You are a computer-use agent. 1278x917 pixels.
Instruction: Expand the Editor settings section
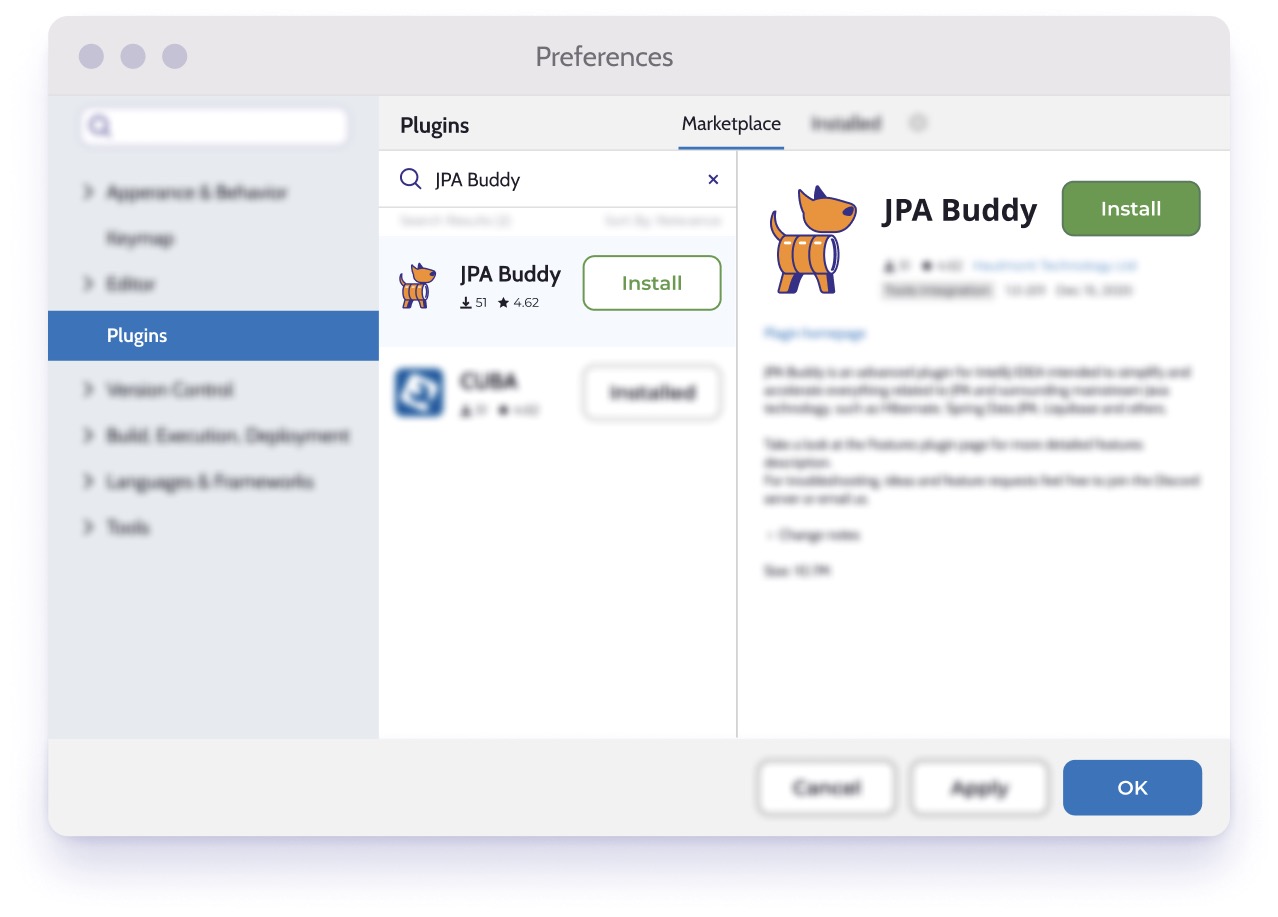89,284
